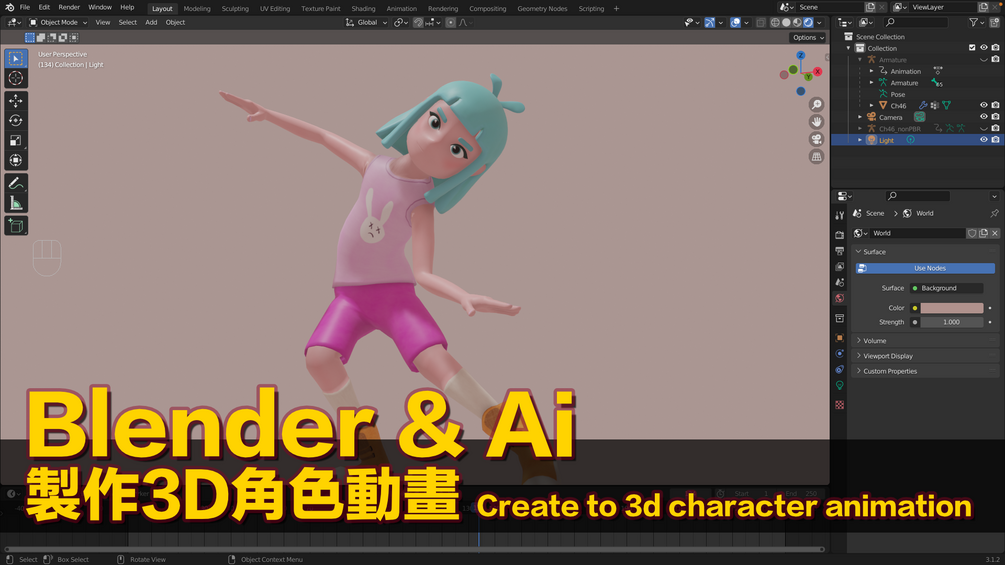Viewport: 1005px width, 565px height.
Task: Open the Global orientation dropdown
Action: (x=367, y=22)
